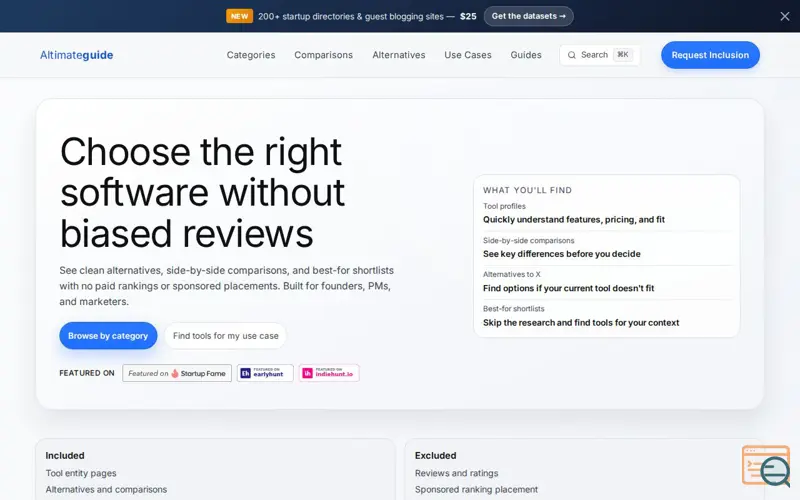800x500 pixels.
Task: Click the 'WHAT YOU'LL FIND' heading
Action: (x=528, y=190)
